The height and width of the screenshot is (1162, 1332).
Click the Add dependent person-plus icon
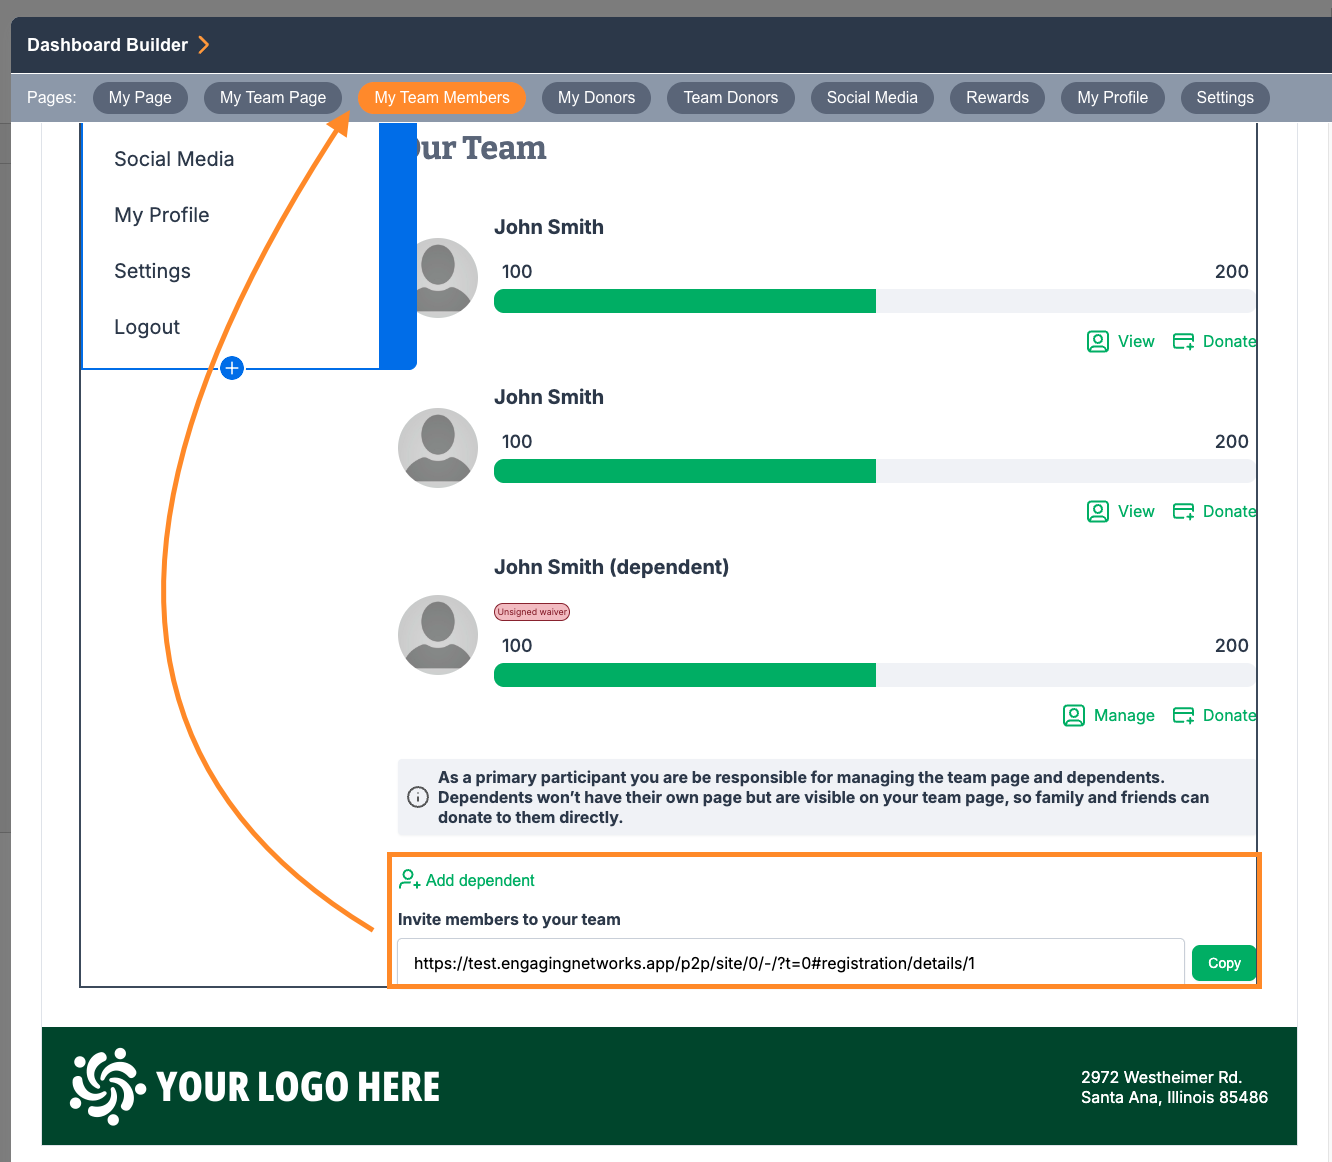(x=409, y=880)
